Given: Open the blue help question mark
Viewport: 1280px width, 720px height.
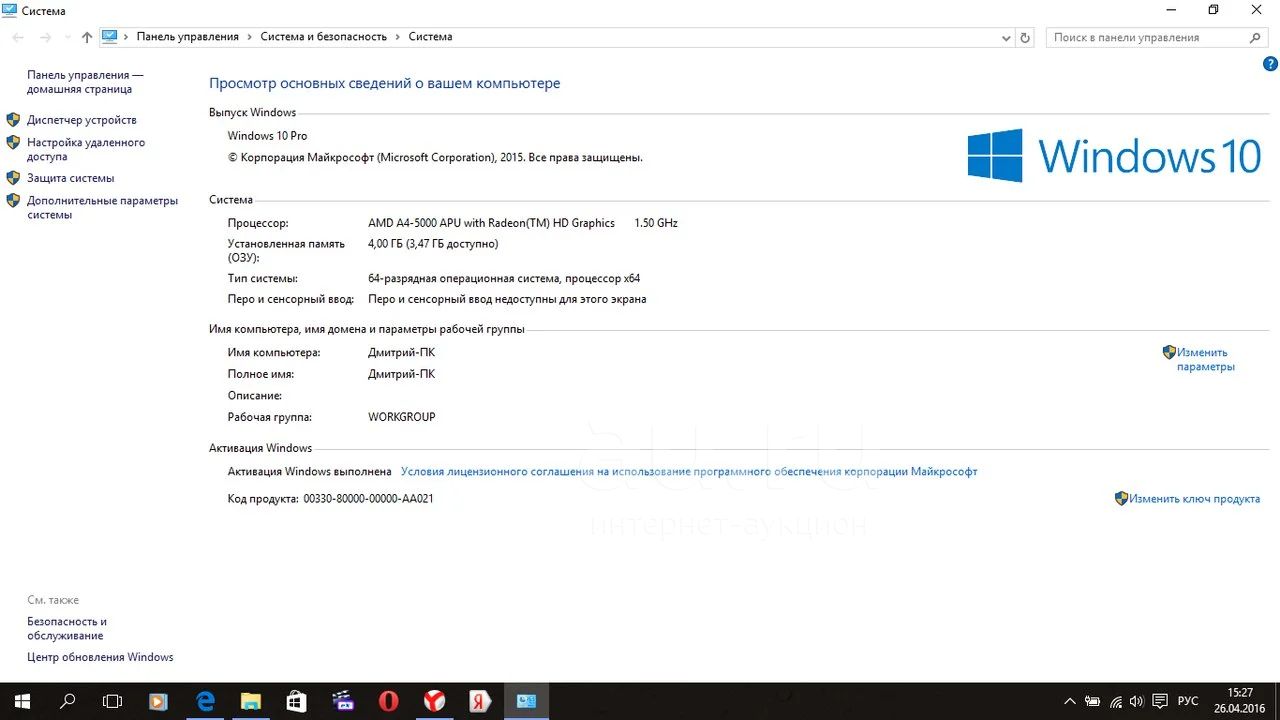Looking at the screenshot, I should tap(1270, 64).
